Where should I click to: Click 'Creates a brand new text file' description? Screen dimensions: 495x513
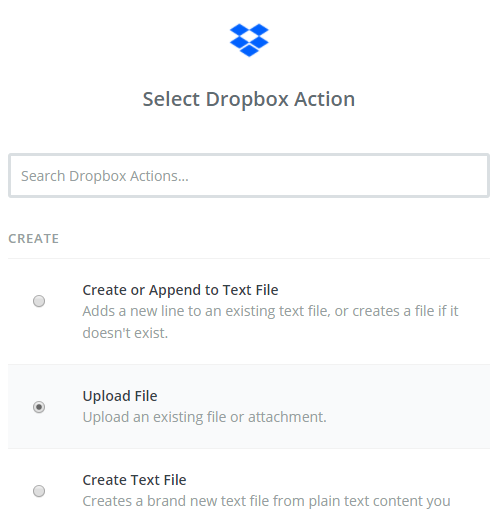(x=266, y=501)
